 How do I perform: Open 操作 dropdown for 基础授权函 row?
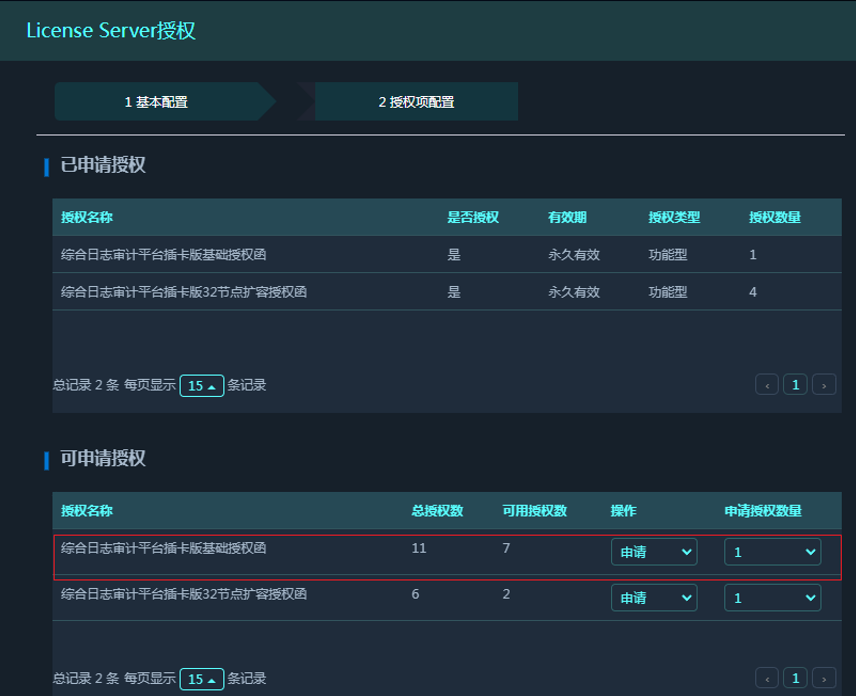click(654, 552)
